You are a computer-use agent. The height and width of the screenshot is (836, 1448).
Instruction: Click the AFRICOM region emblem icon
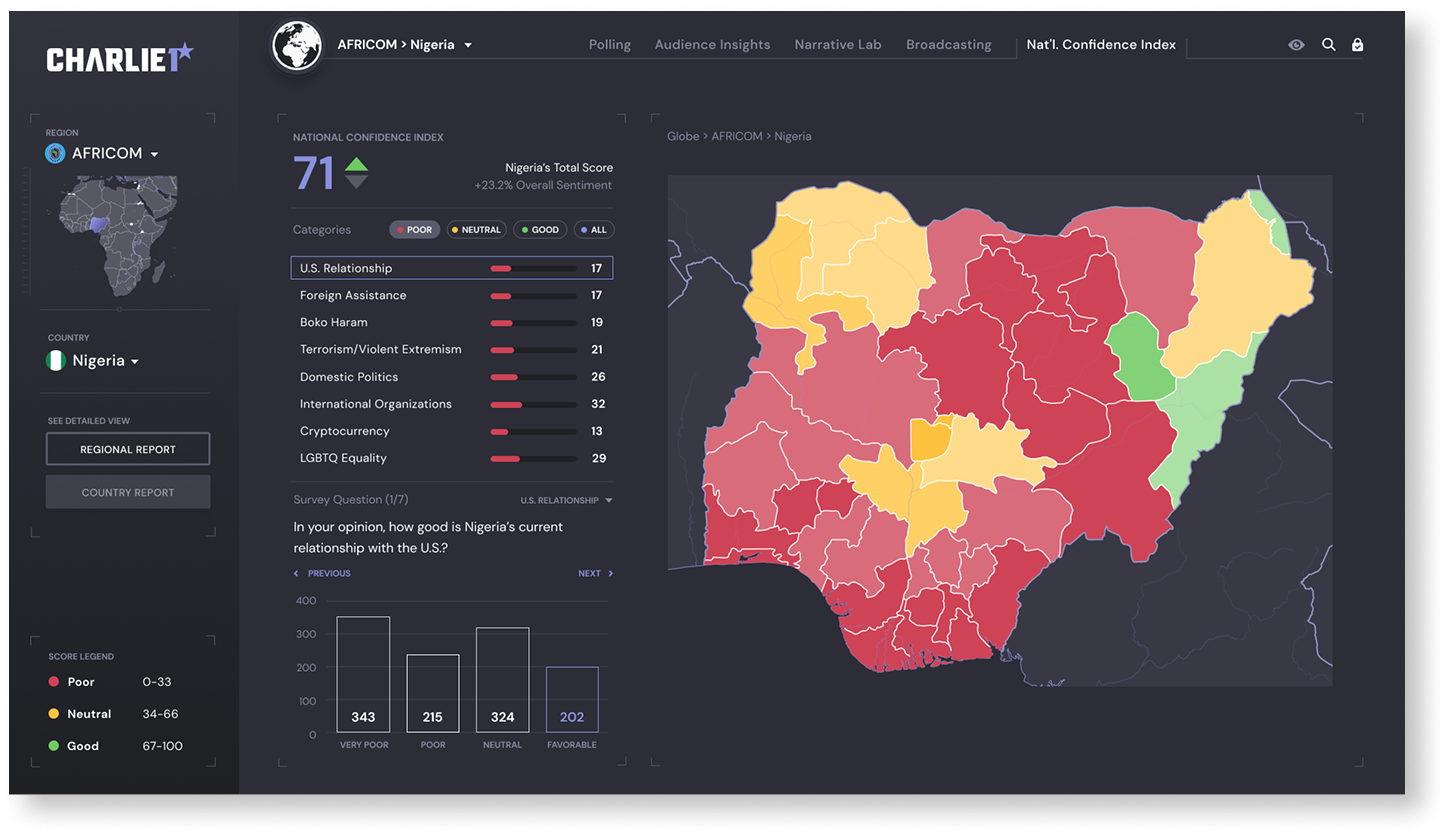55,153
